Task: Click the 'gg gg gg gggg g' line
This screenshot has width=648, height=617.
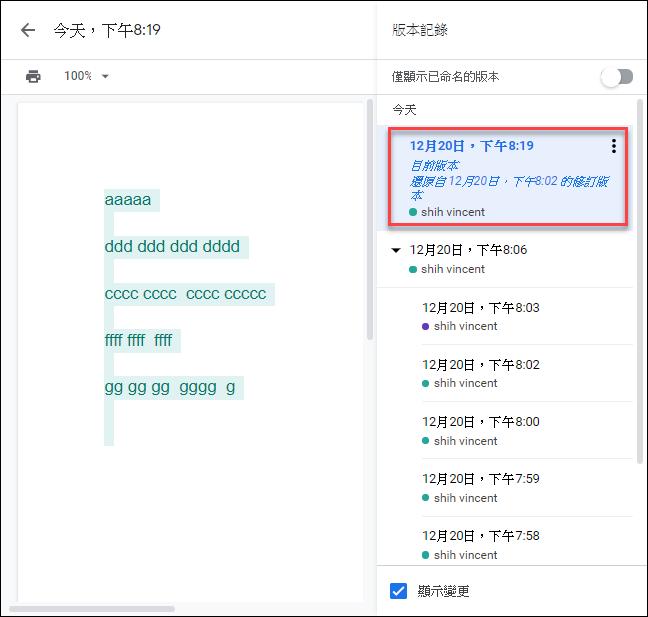Action: click(x=170, y=388)
